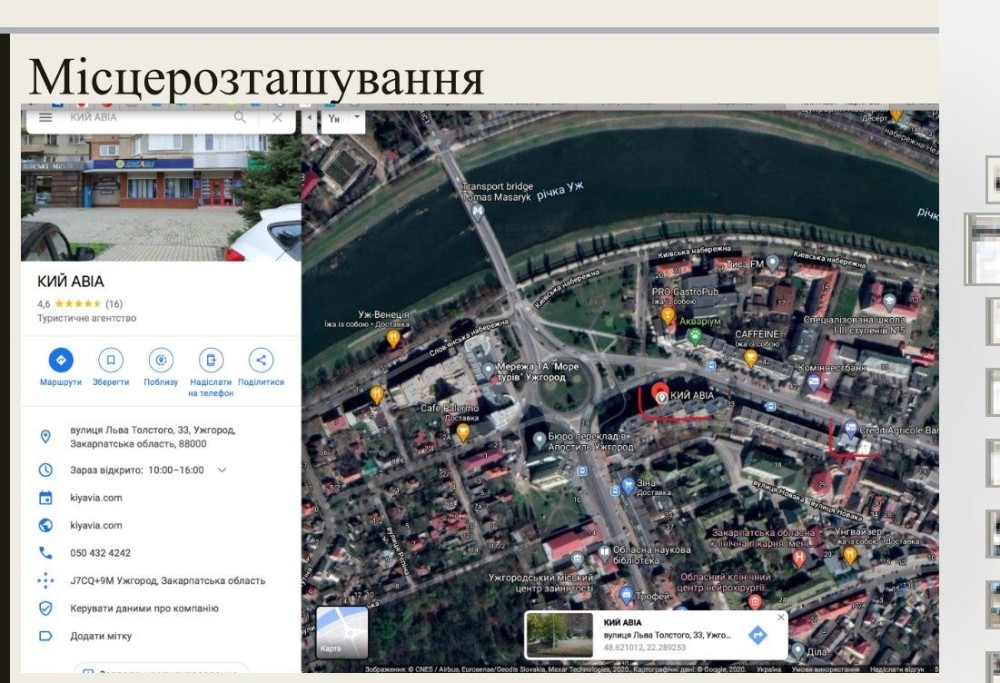
Task: Click the red КИЙ АВІА map pin
Action: coord(660,393)
